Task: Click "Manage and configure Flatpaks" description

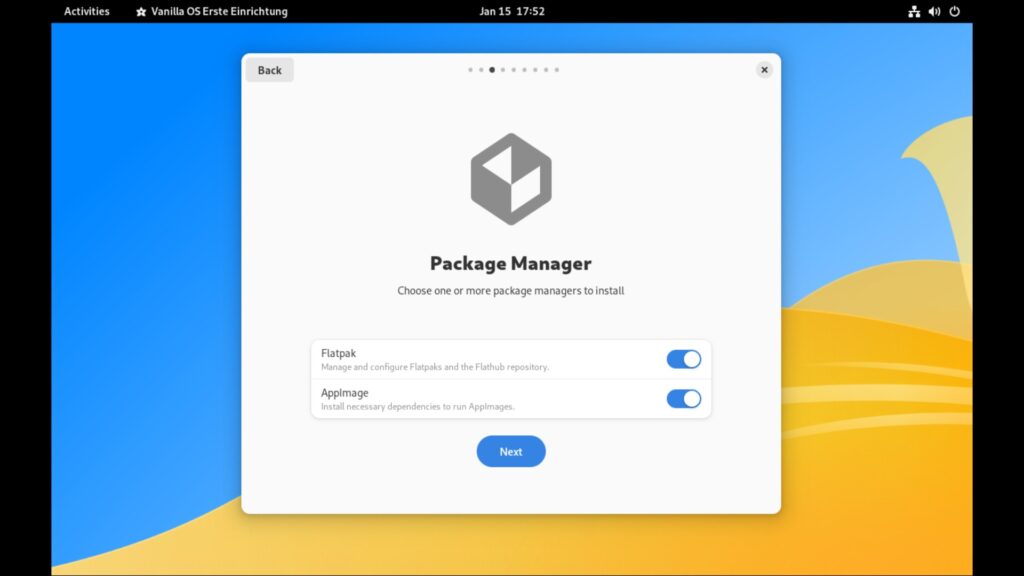Action: (435, 367)
